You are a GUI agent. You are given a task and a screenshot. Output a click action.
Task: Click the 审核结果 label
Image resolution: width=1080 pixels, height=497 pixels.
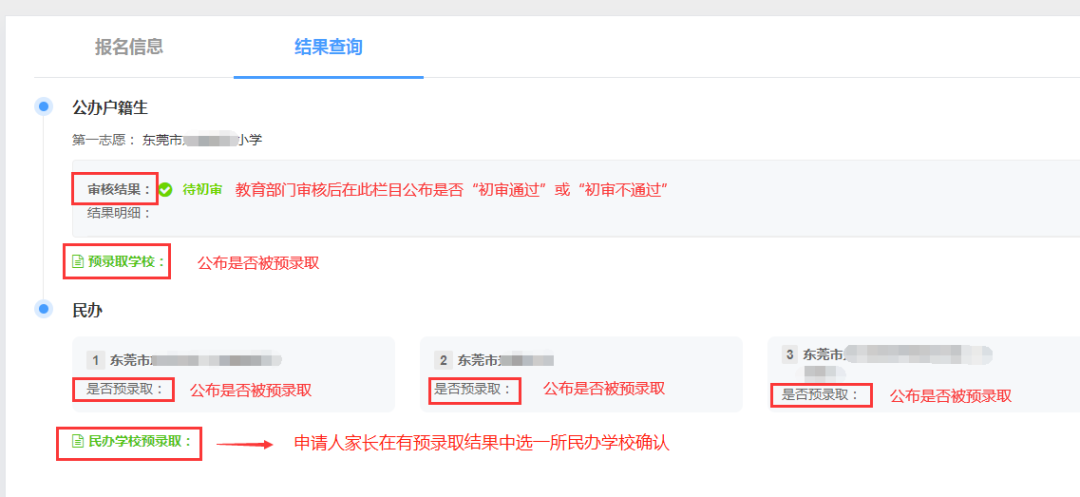tap(118, 189)
